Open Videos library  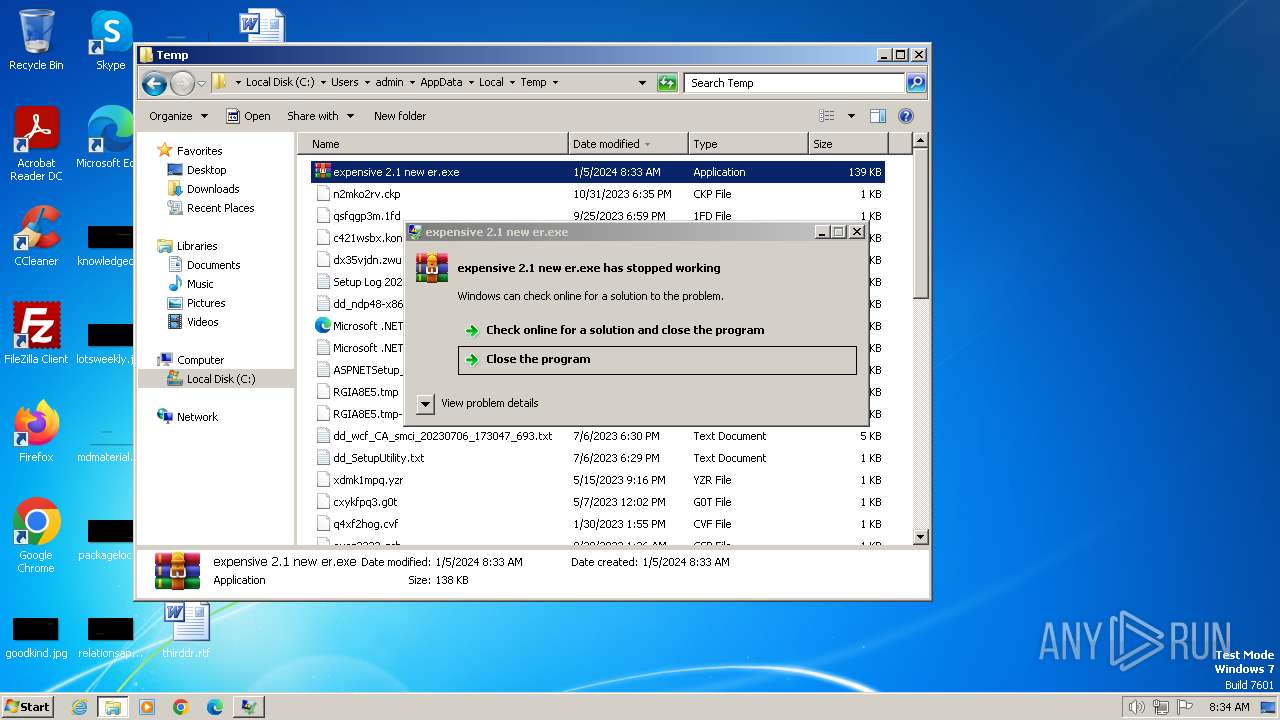point(202,322)
